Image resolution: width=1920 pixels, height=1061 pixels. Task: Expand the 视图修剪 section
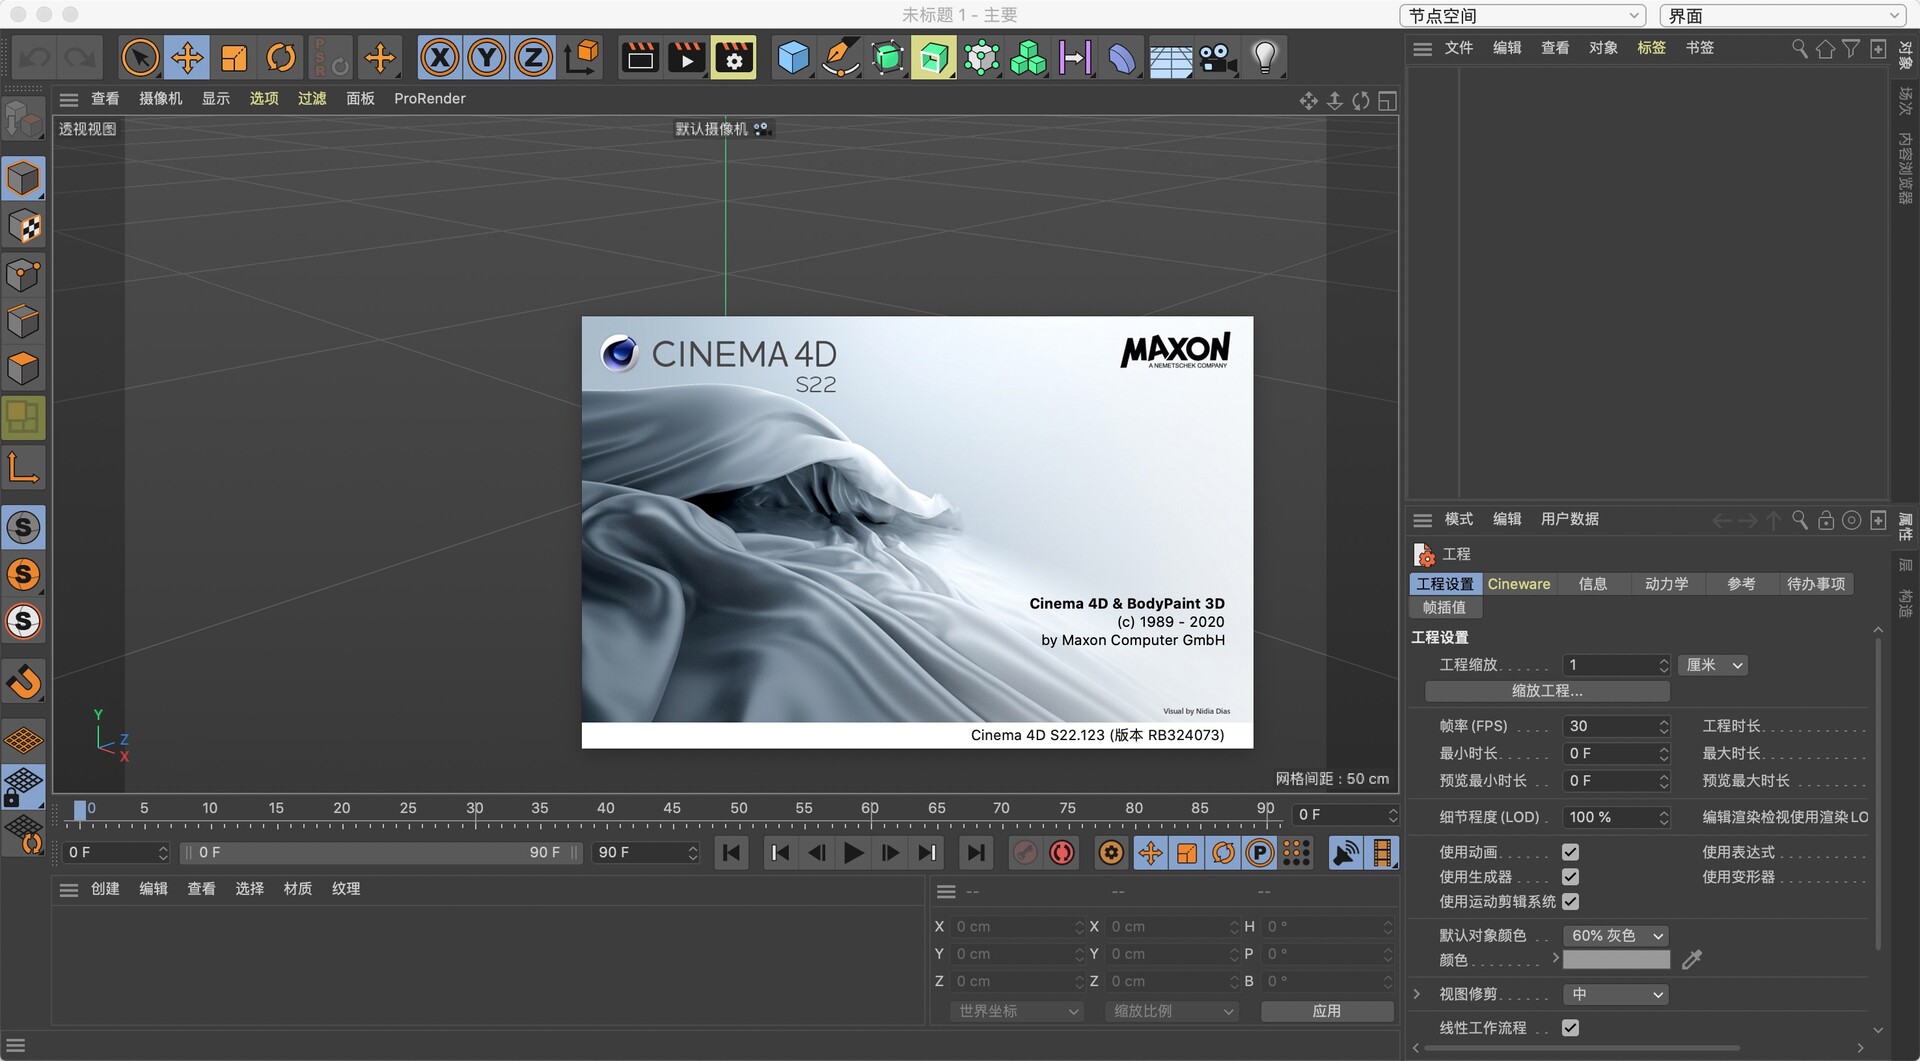(1416, 994)
